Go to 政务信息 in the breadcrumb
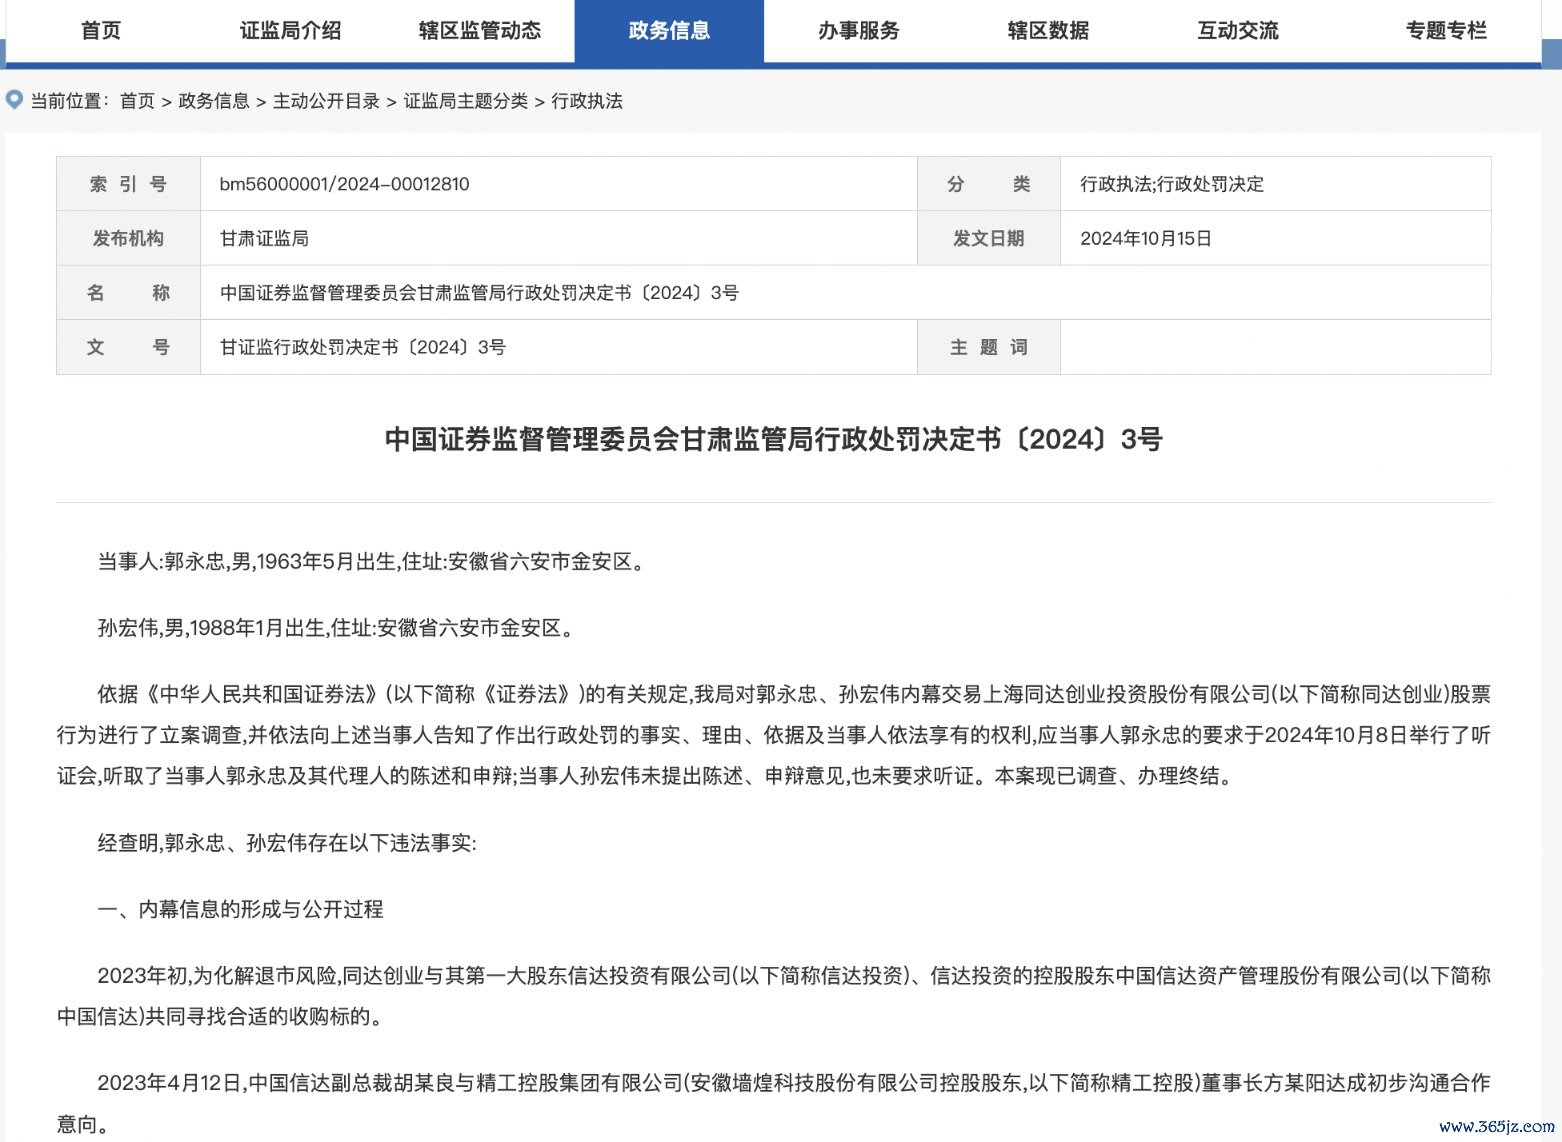 (x=214, y=101)
